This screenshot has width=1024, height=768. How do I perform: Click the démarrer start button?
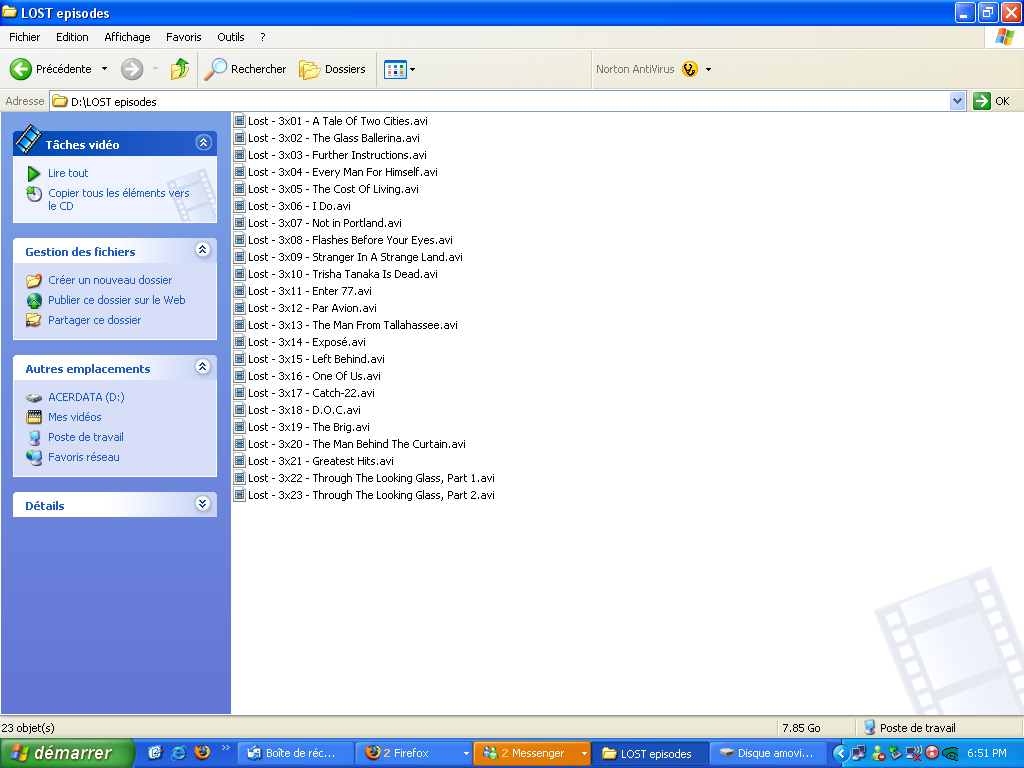tap(66, 753)
